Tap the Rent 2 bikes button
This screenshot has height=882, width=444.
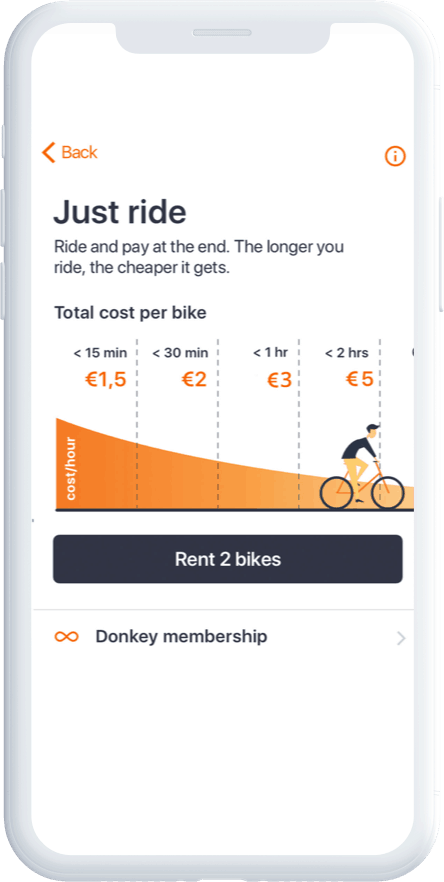point(227,559)
